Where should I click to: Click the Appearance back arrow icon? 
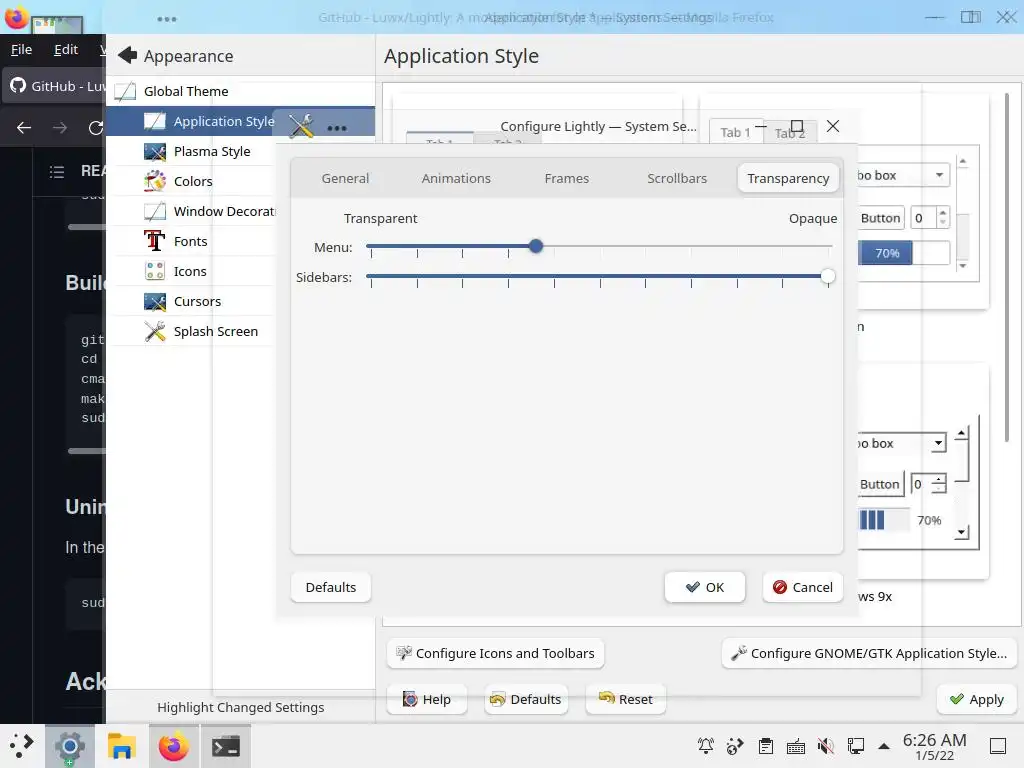[127, 56]
